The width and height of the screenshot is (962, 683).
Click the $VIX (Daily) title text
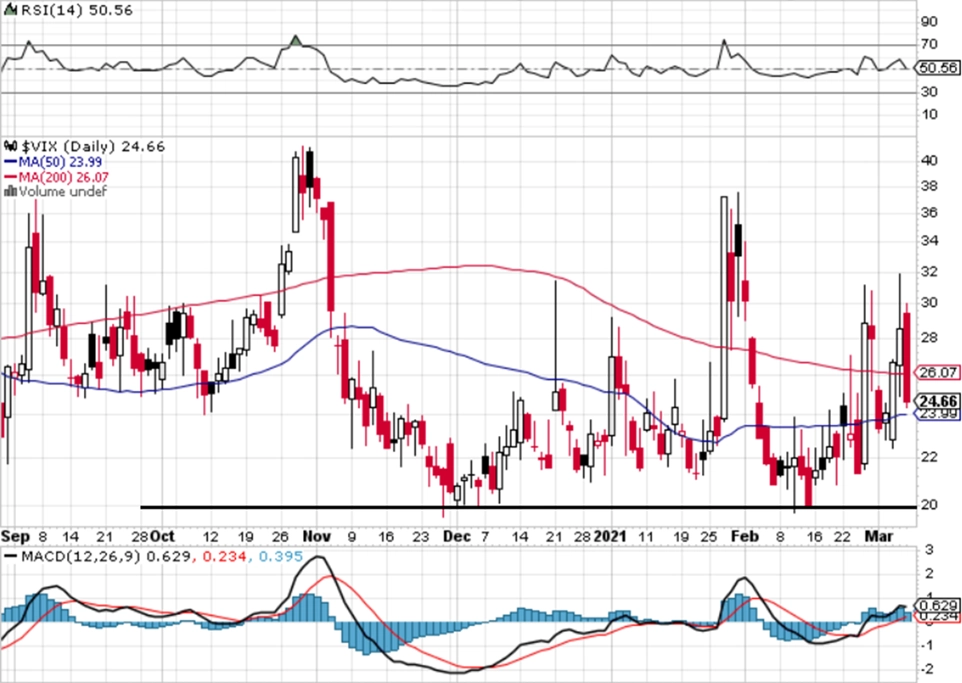69,147
